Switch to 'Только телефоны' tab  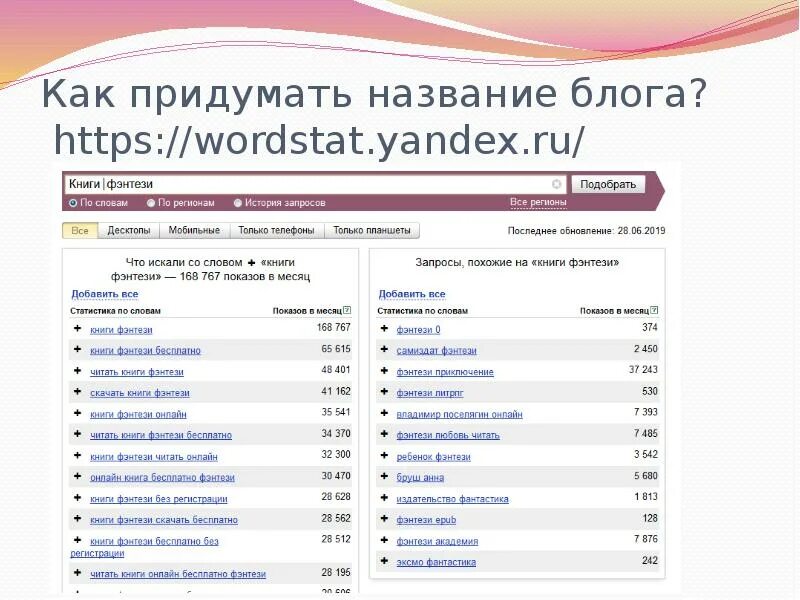click(x=277, y=231)
